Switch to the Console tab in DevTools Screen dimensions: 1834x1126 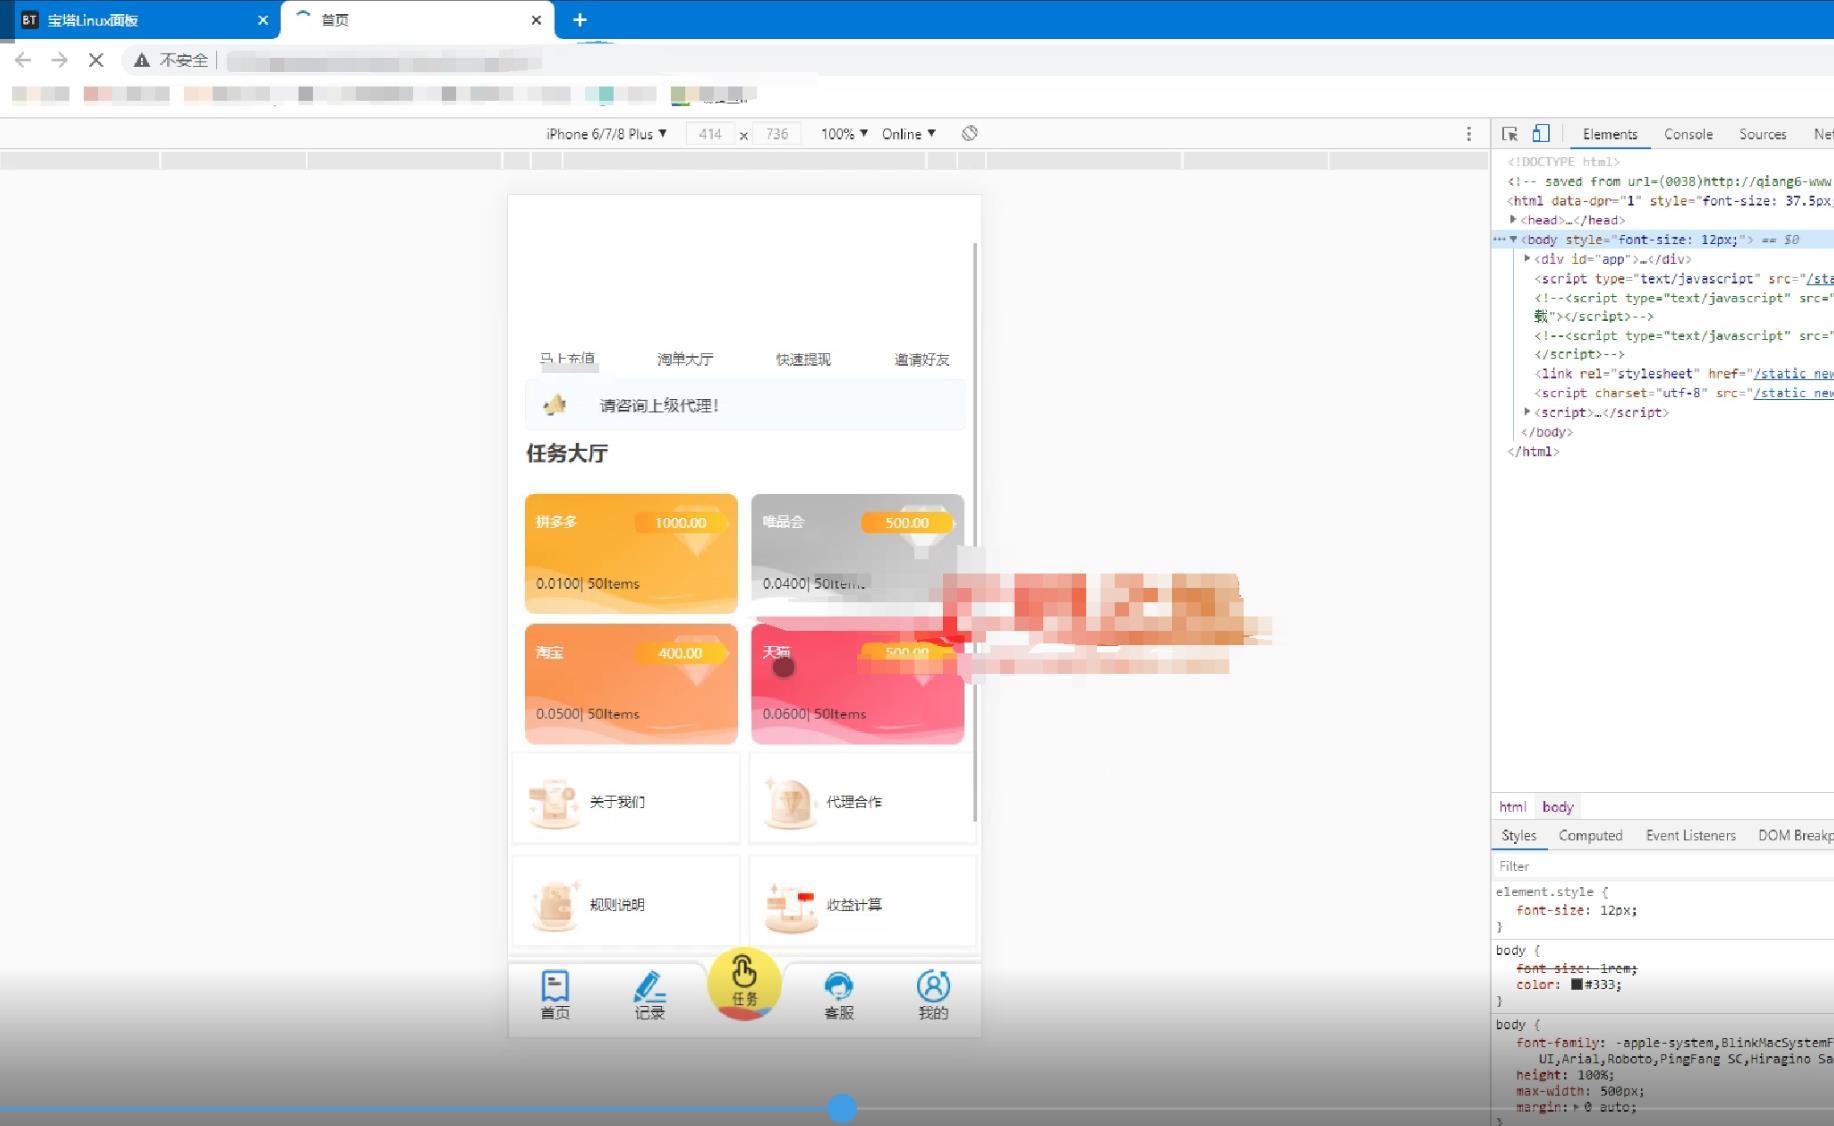click(x=1688, y=133)
